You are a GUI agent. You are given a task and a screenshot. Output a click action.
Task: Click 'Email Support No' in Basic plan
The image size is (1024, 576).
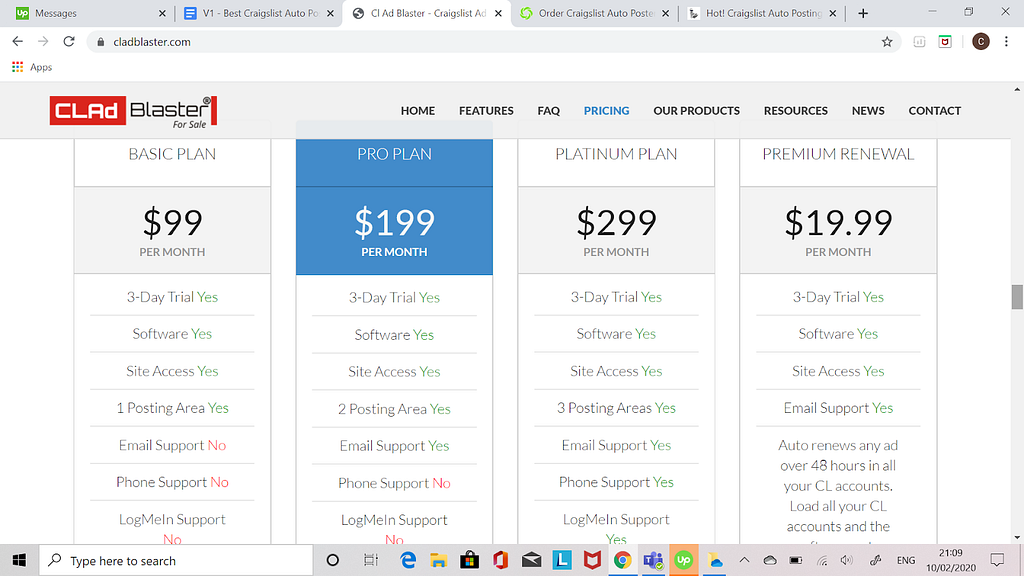(172, 445)
